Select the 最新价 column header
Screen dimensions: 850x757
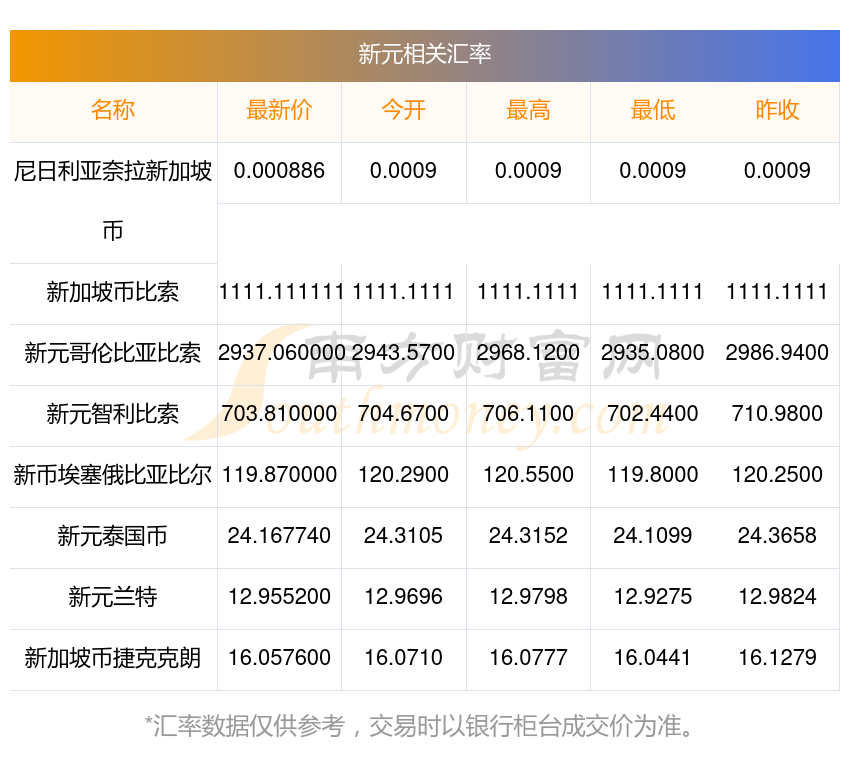(x=279, y=111)
